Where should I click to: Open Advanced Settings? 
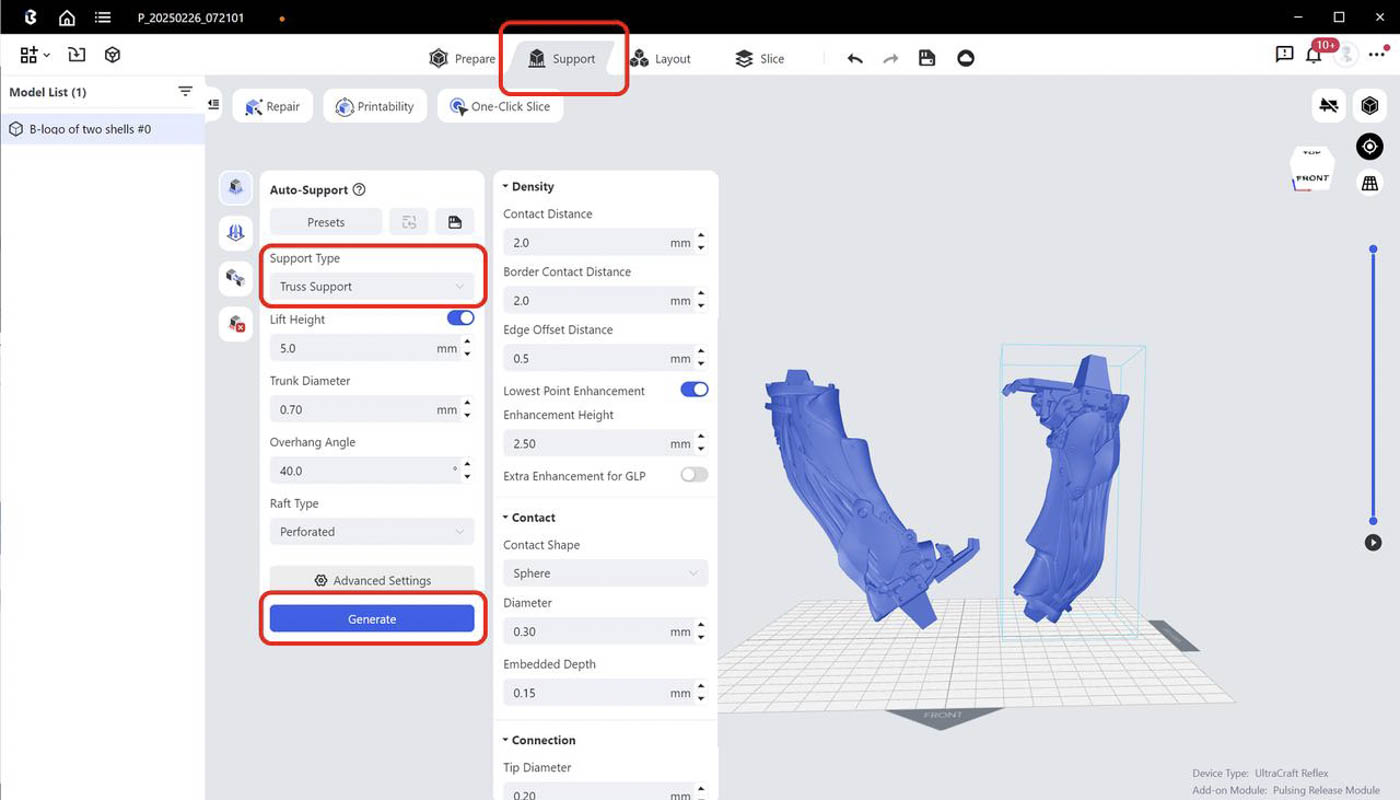click(x=372, y=580)
